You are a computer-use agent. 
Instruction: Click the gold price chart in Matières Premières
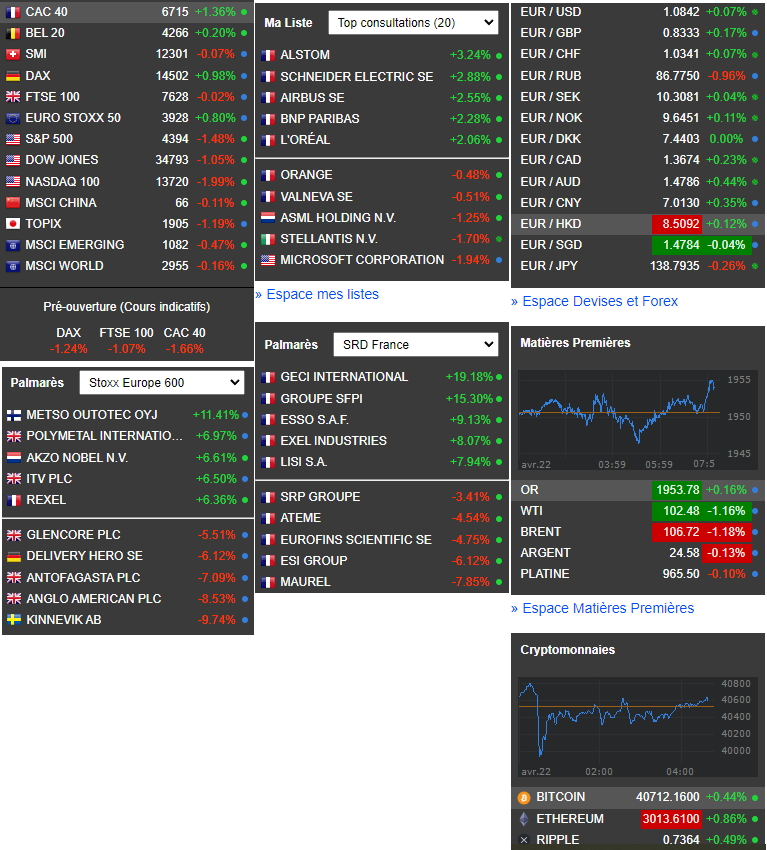pyautogui.click(x=637, y=420)
